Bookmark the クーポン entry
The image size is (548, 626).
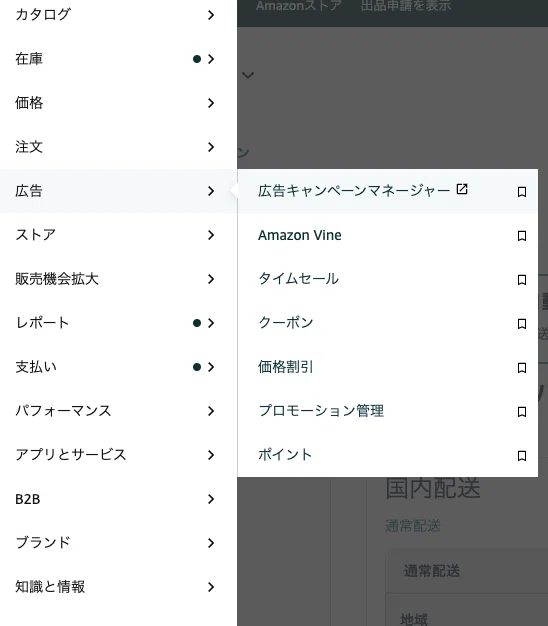521,323
